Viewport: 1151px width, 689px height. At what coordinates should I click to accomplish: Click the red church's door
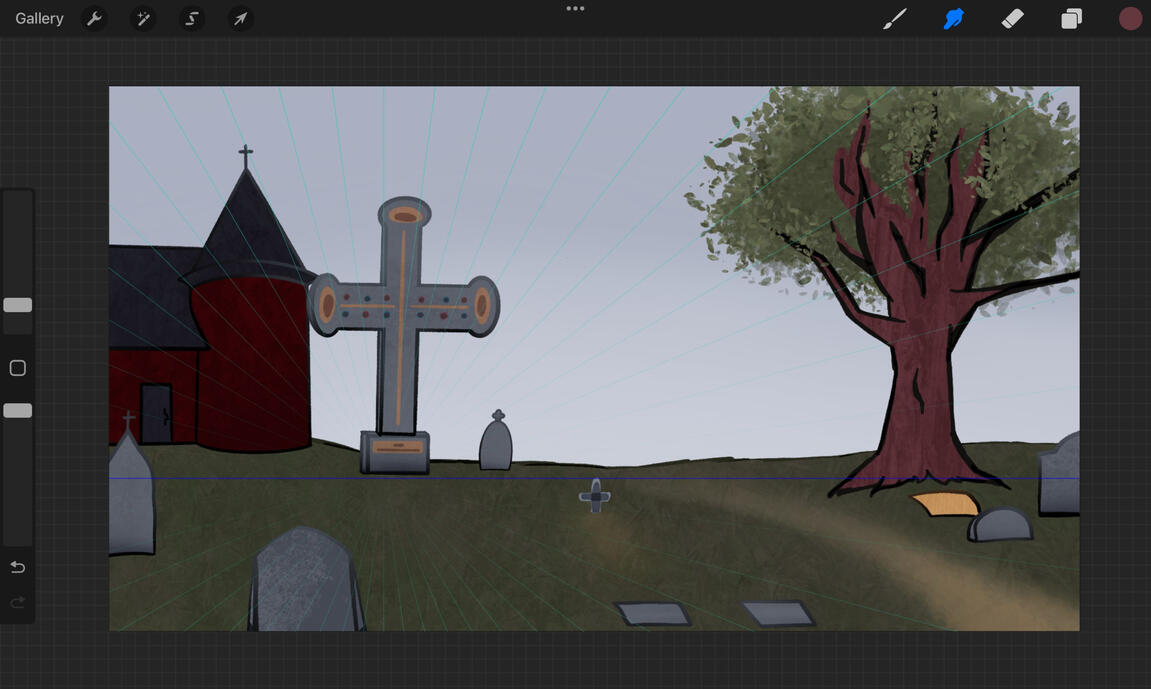(155, 413)
